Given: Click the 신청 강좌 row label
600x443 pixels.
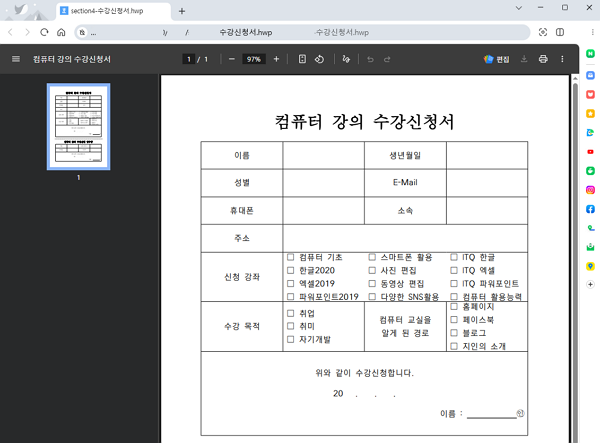Looking at the screenshot, I should (x=242, y=277).
